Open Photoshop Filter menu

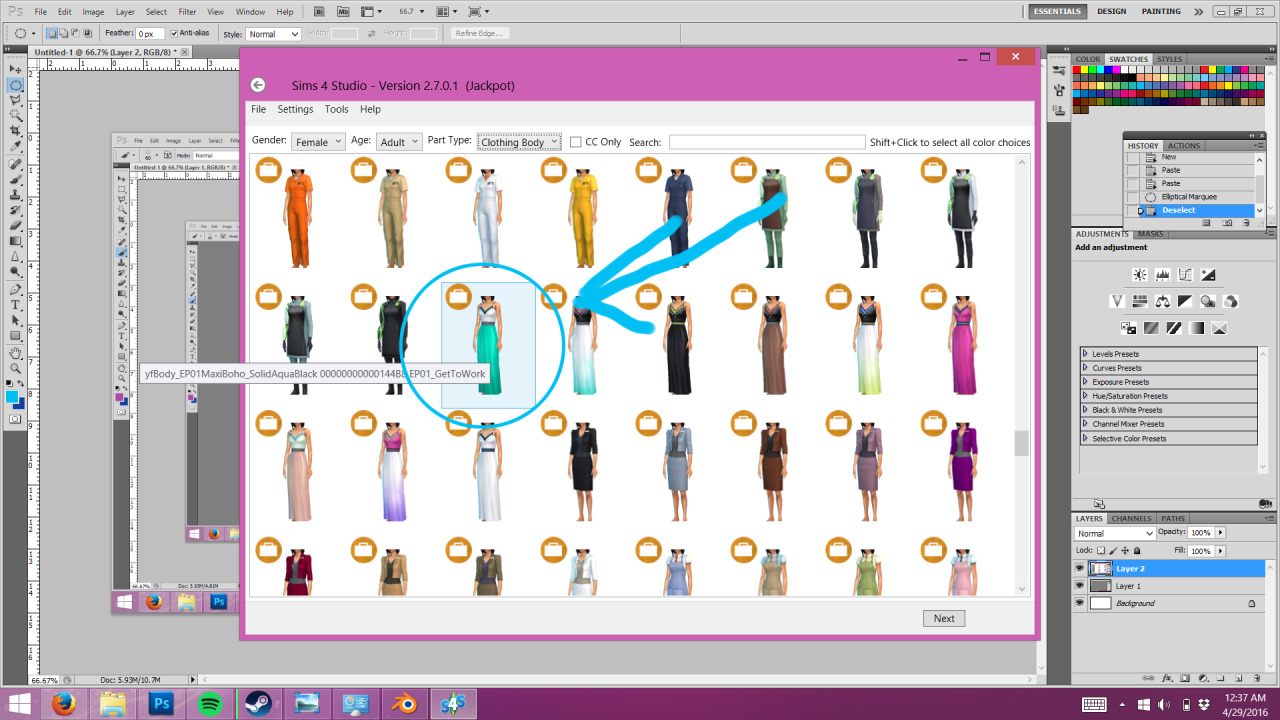point(188,12)
